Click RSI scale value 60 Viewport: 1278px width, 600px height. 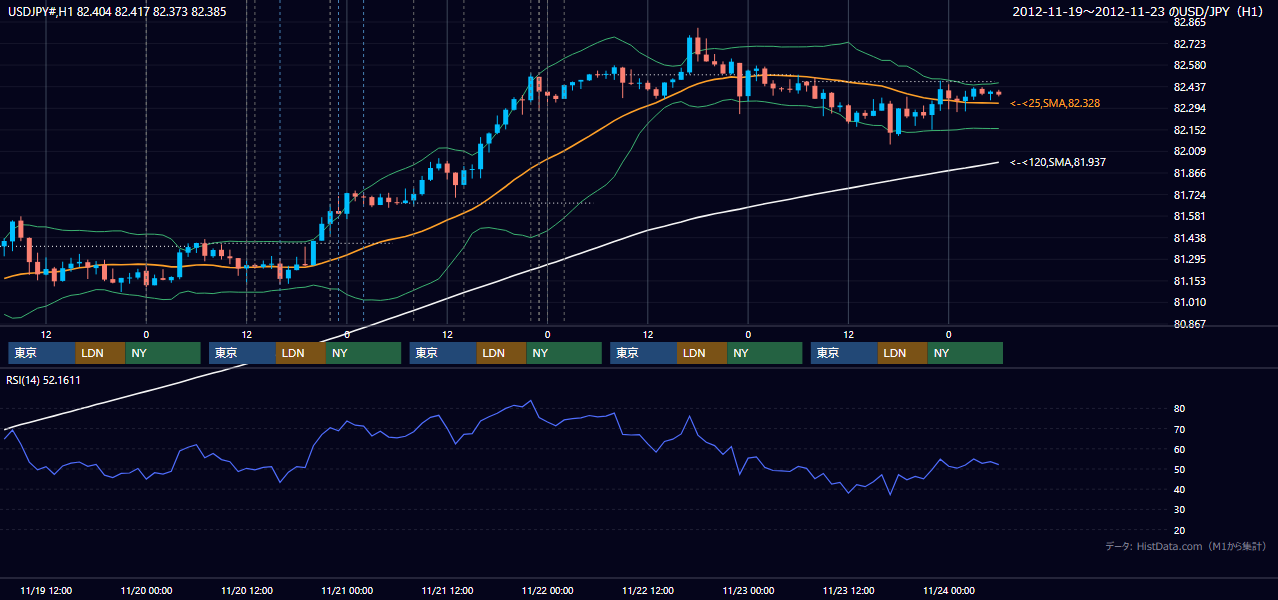(1180, 449)
